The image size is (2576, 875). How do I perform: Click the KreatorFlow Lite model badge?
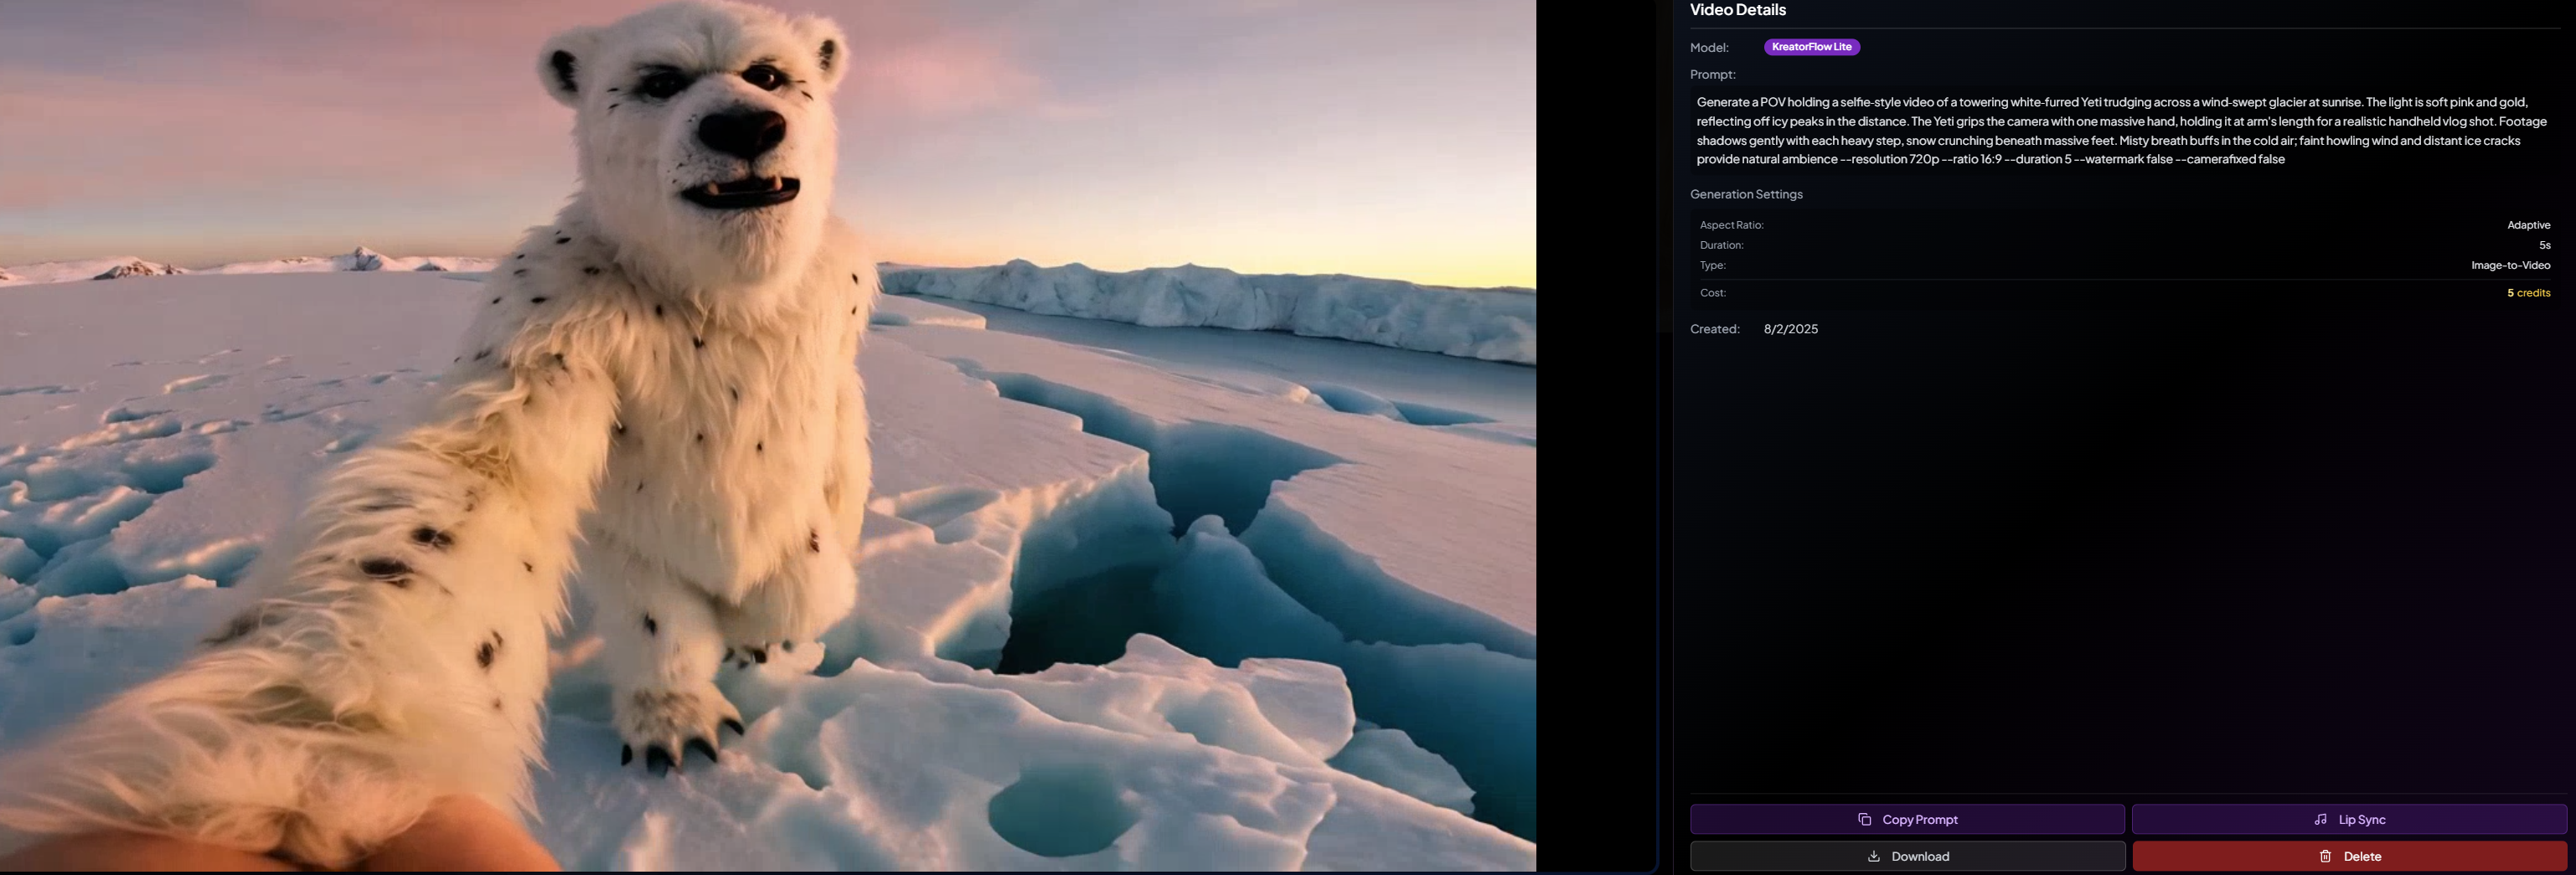(x=1811, y=47)
